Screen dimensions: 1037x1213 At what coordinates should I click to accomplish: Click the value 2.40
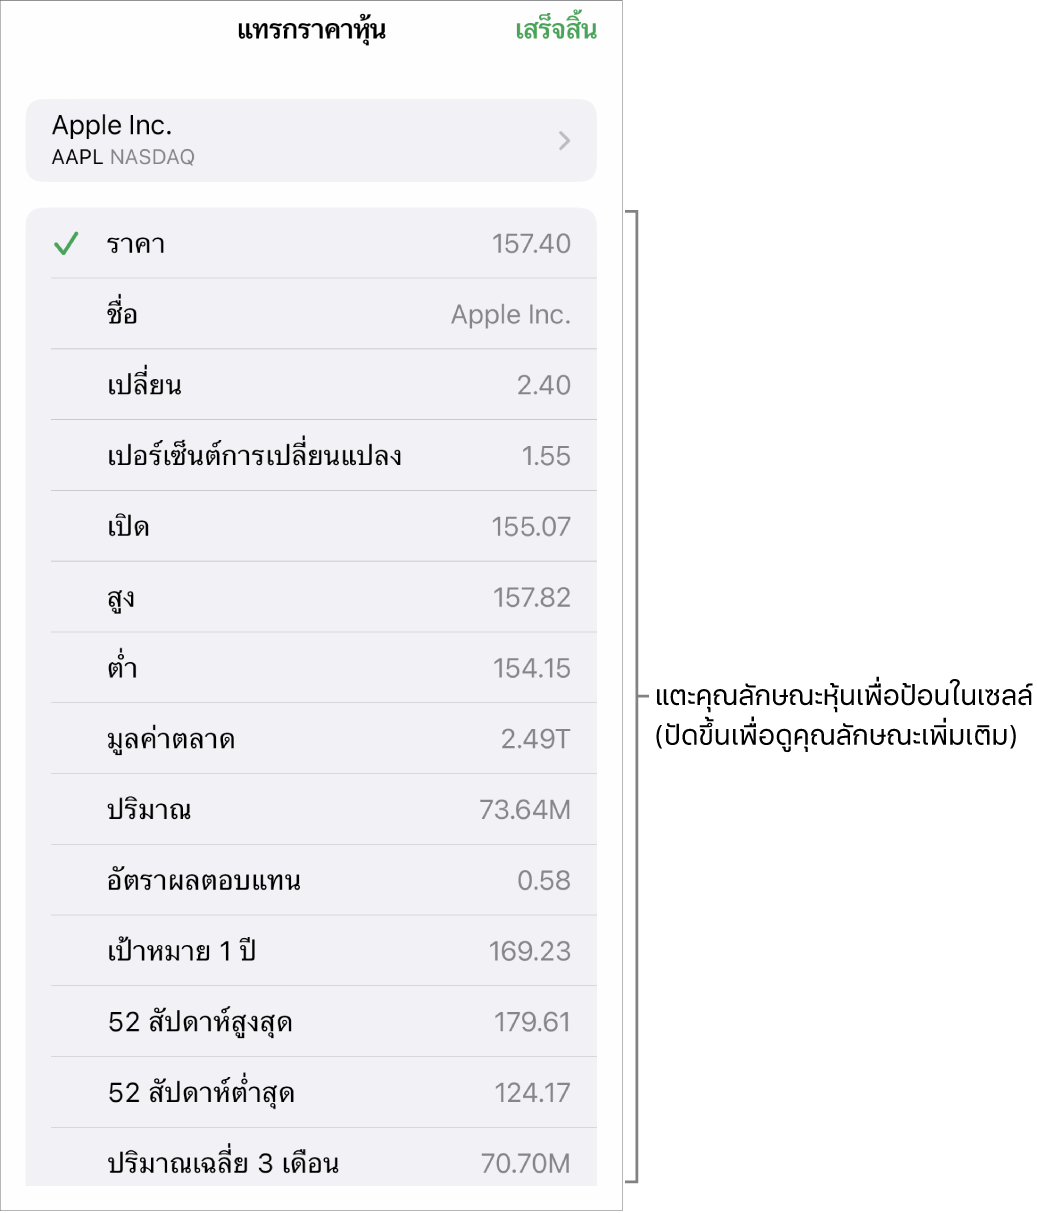(545, 386)
